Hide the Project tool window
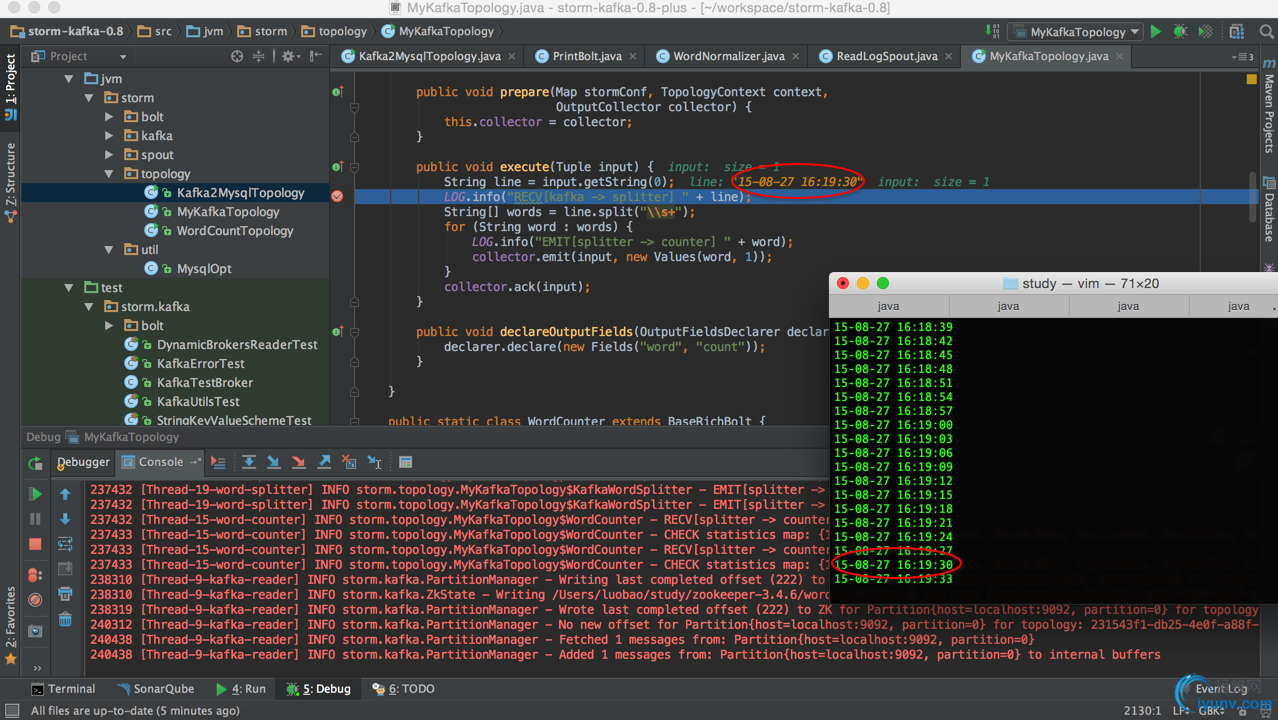This screenshot has width=1278, height=720. coord(315,56)
